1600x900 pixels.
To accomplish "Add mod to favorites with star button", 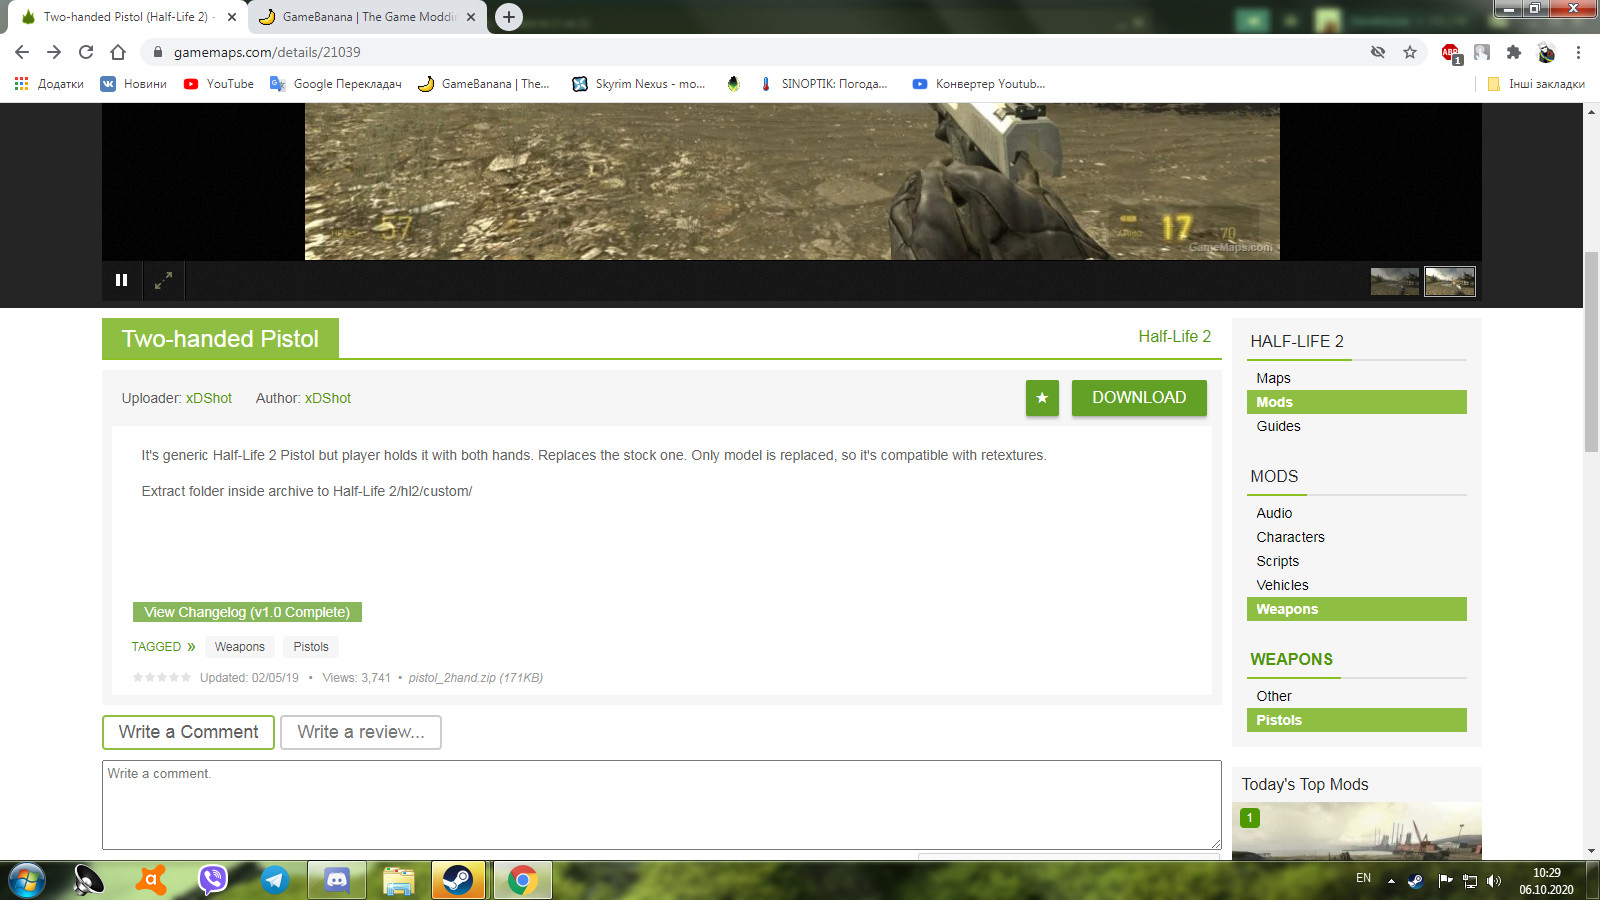I will (x=1042, y=398).
